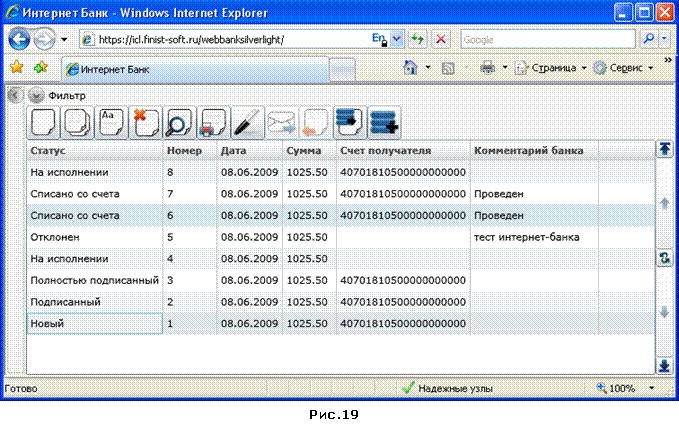Screen dimensions: 679x430
Task: Click the magnifier view document icon
Action: (179, 123)
